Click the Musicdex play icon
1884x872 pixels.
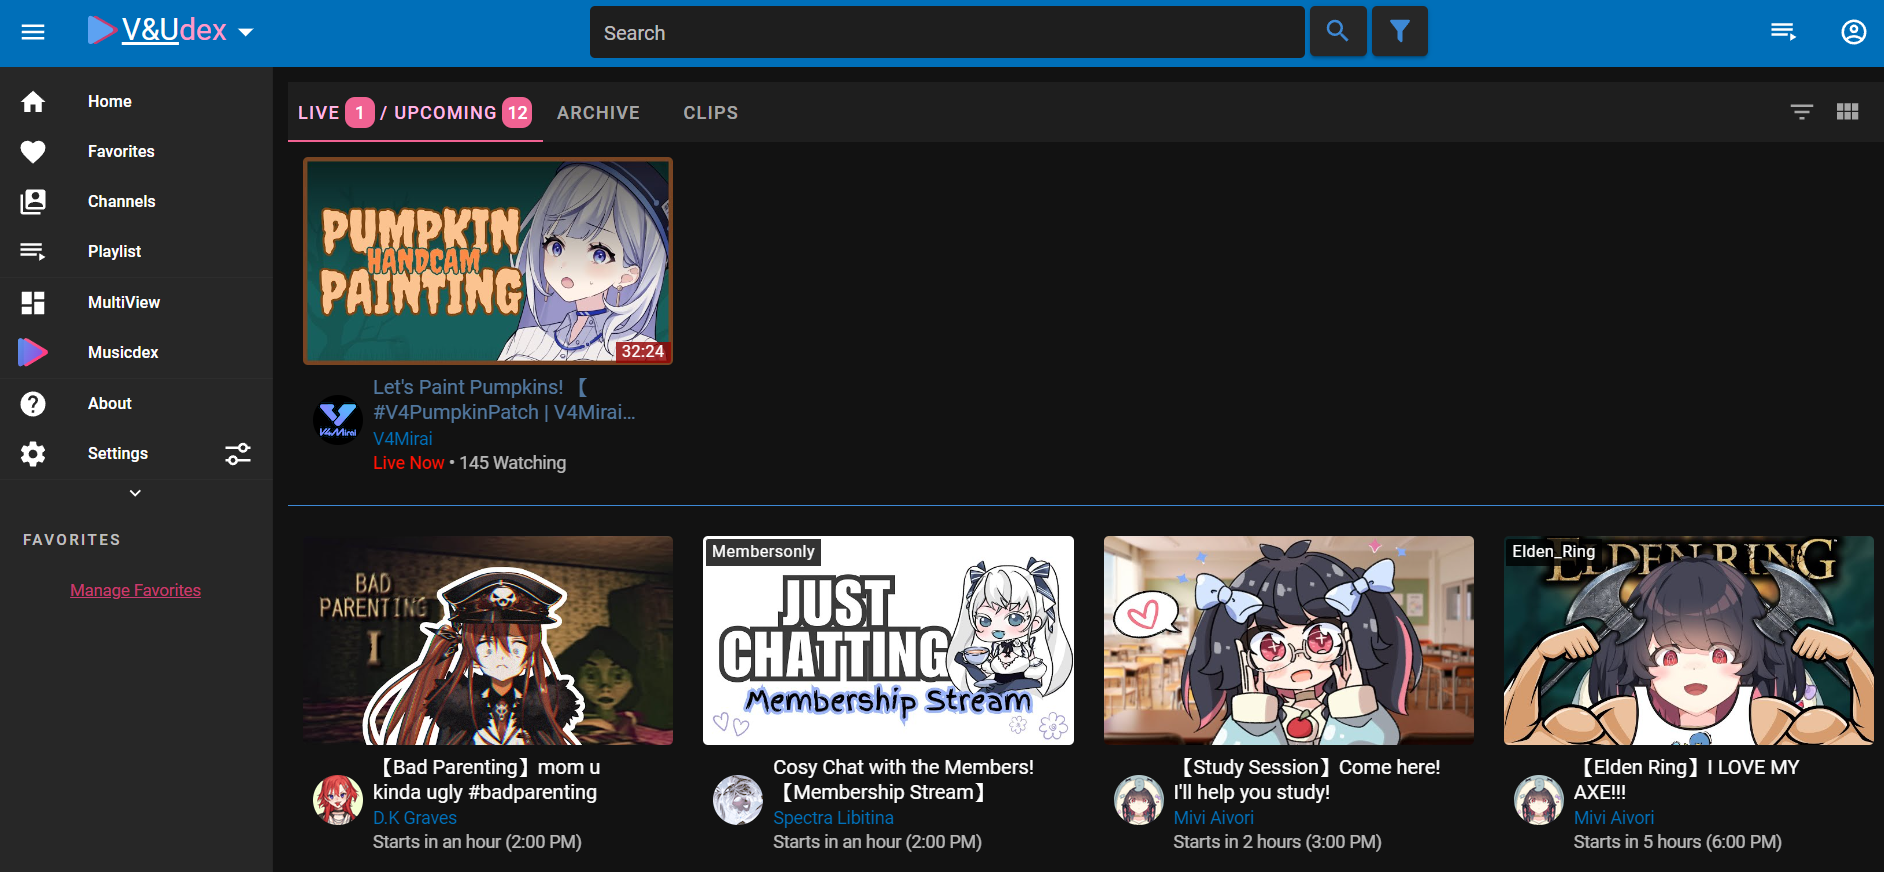[33, 352]
